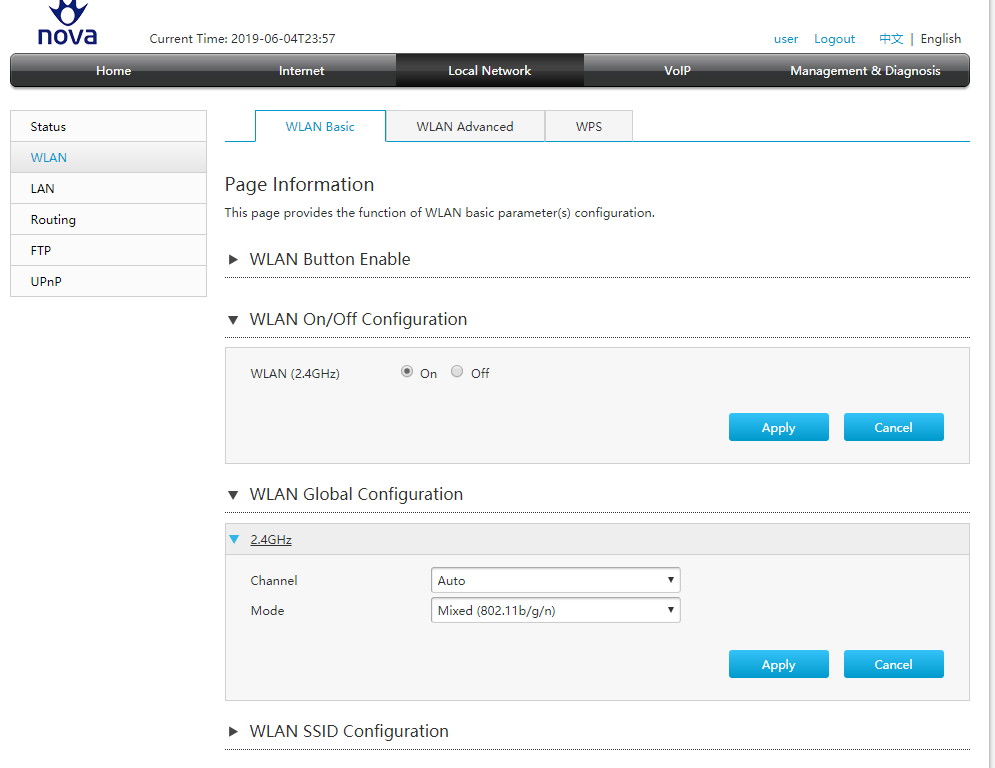995x768 pixels.
Task: Select the WLAN 2.4GHz Off radio button
Action: coord(457,371)
